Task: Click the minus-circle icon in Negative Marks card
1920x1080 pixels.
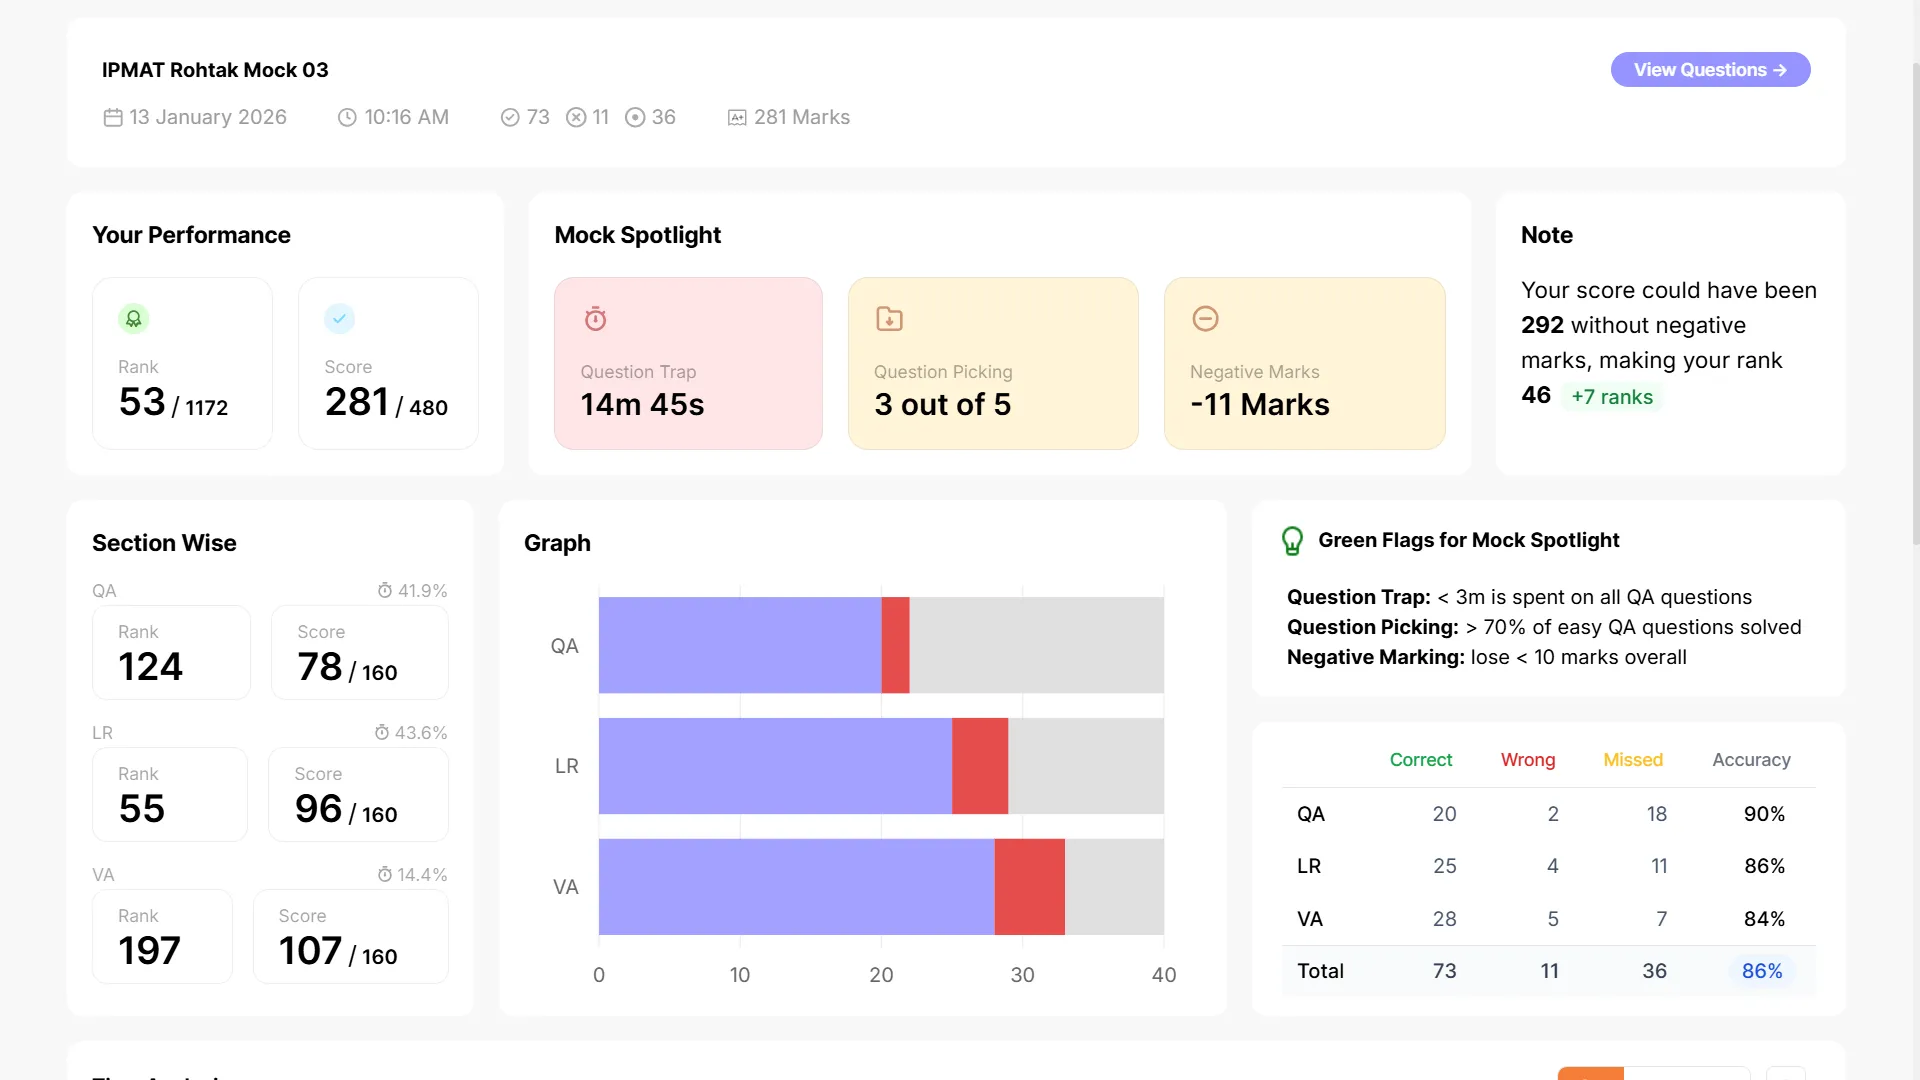Action: (1205, 319)
